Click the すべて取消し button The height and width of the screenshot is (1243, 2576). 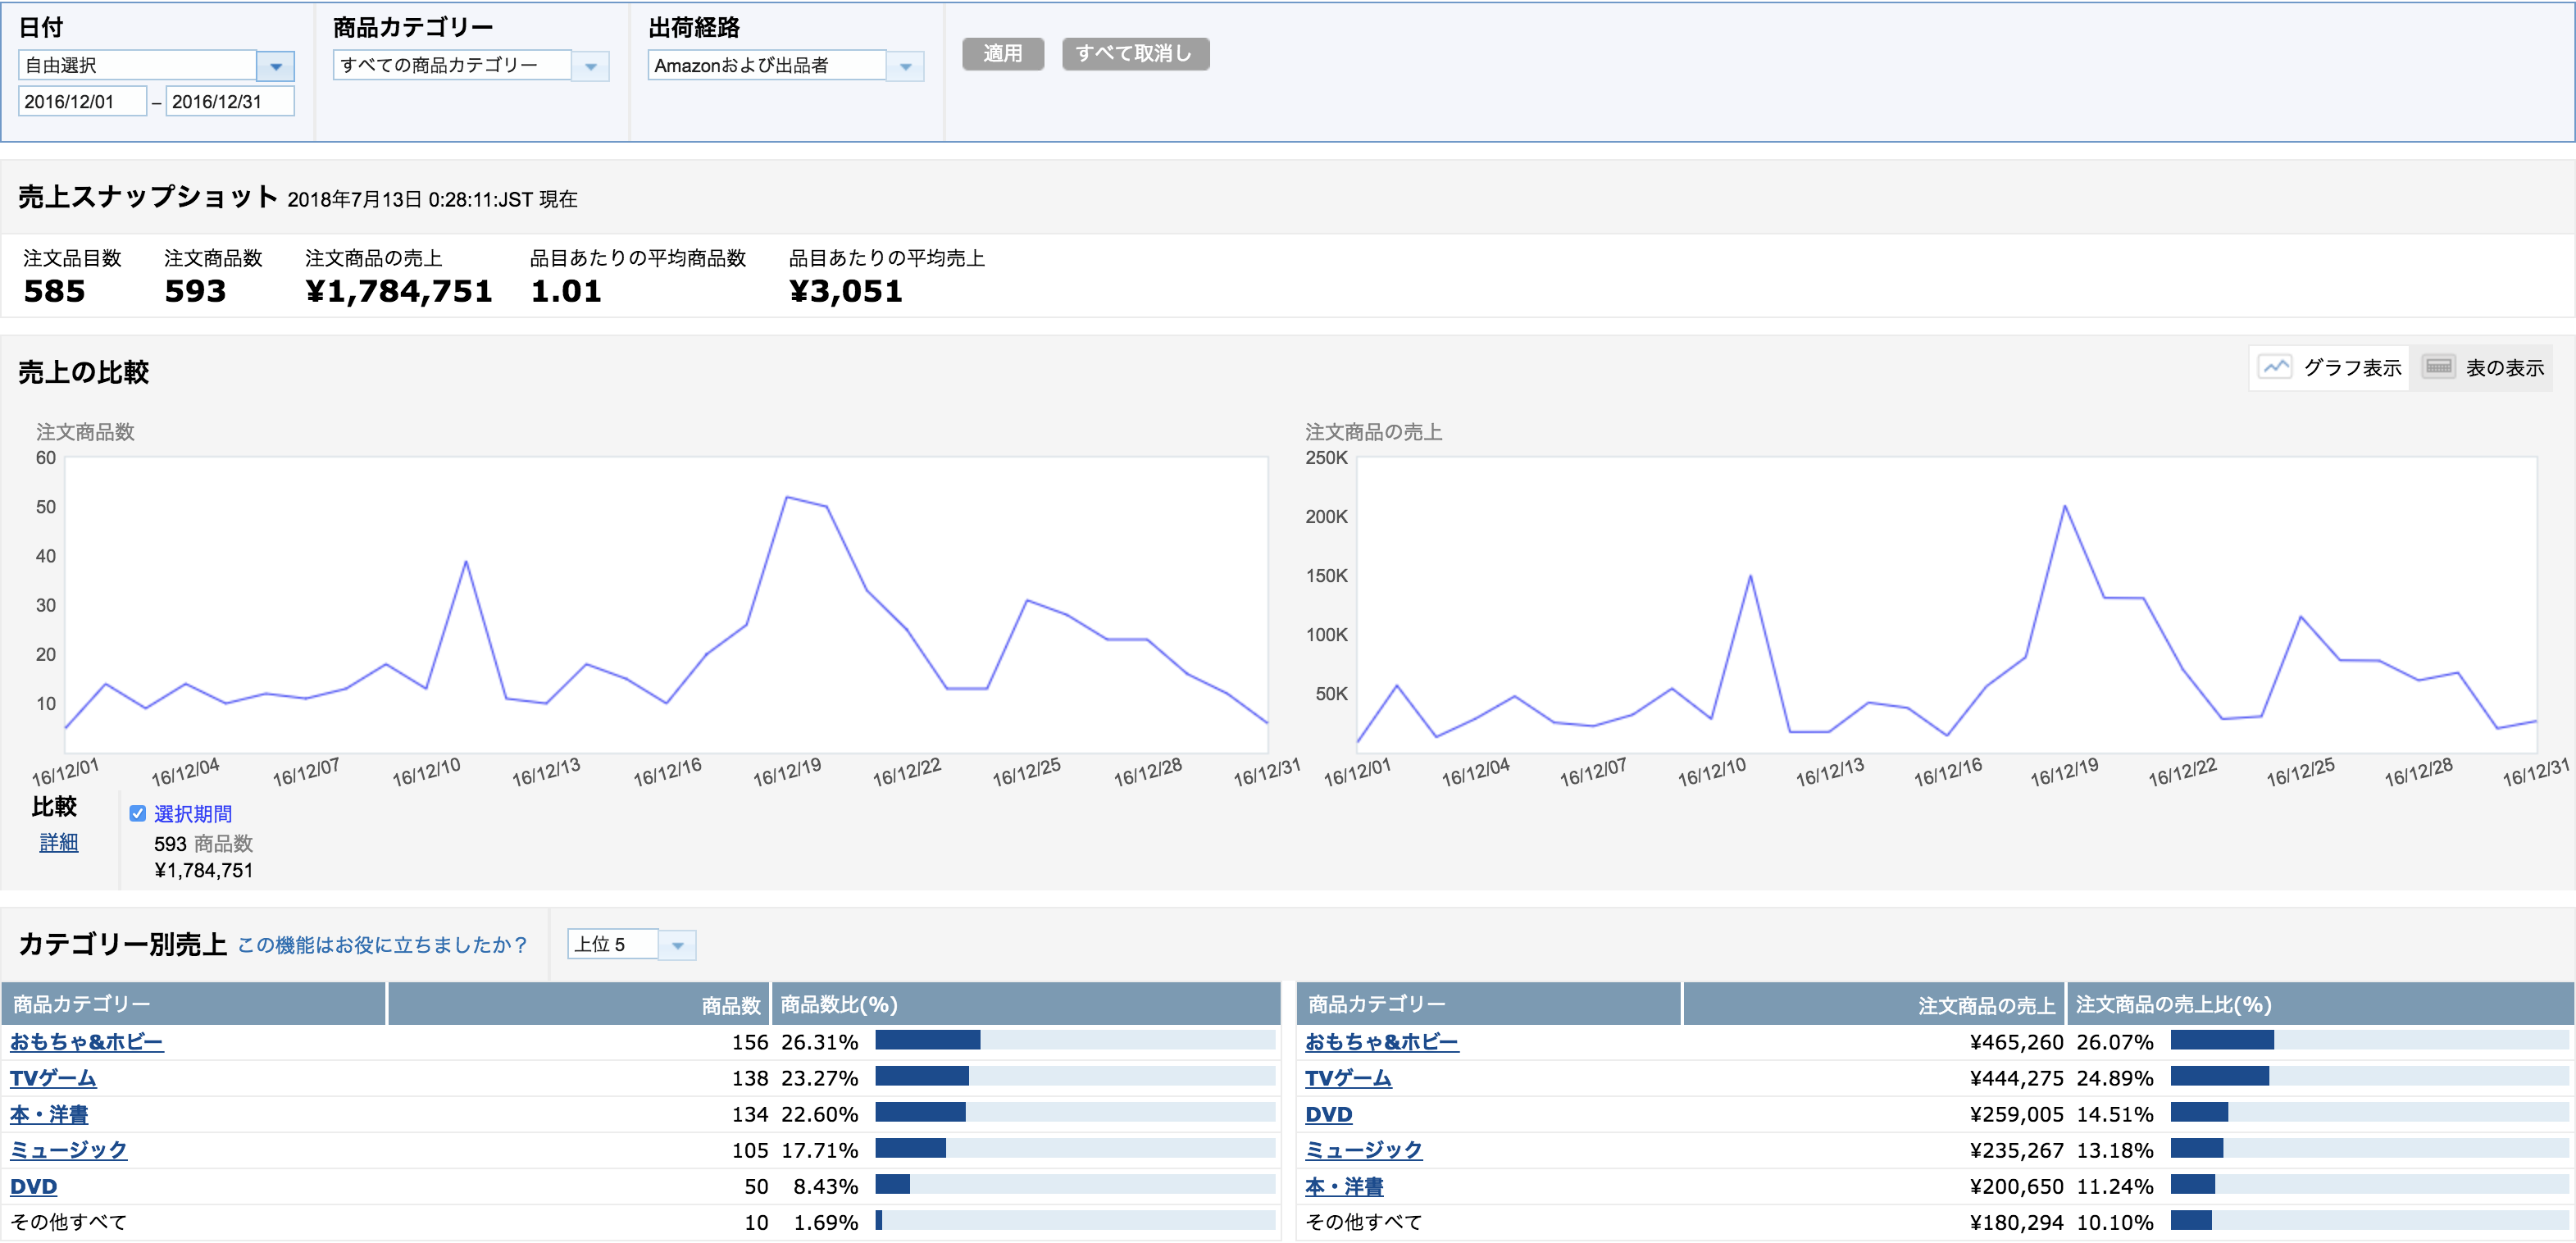(1134, 53)
